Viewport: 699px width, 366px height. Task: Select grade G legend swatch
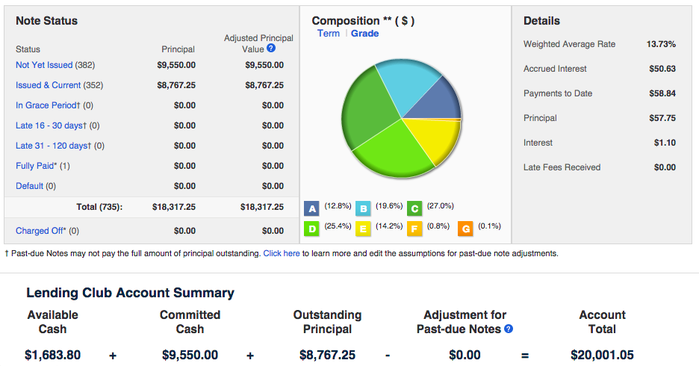pyautogui.click(x=465, y=229)
